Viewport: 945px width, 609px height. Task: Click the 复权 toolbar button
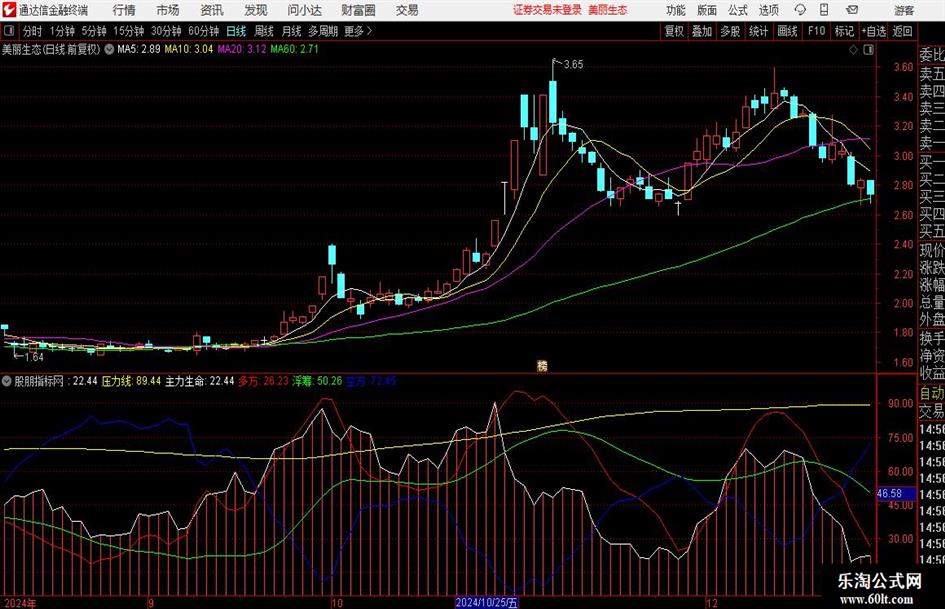[x=674, y=31]
